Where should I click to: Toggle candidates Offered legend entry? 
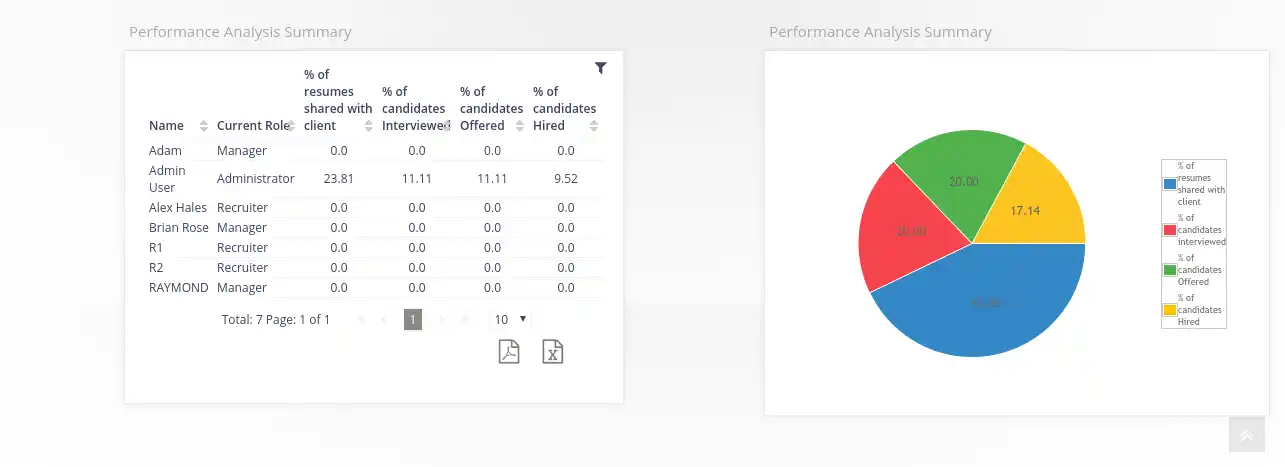[x=1194, y=270]
